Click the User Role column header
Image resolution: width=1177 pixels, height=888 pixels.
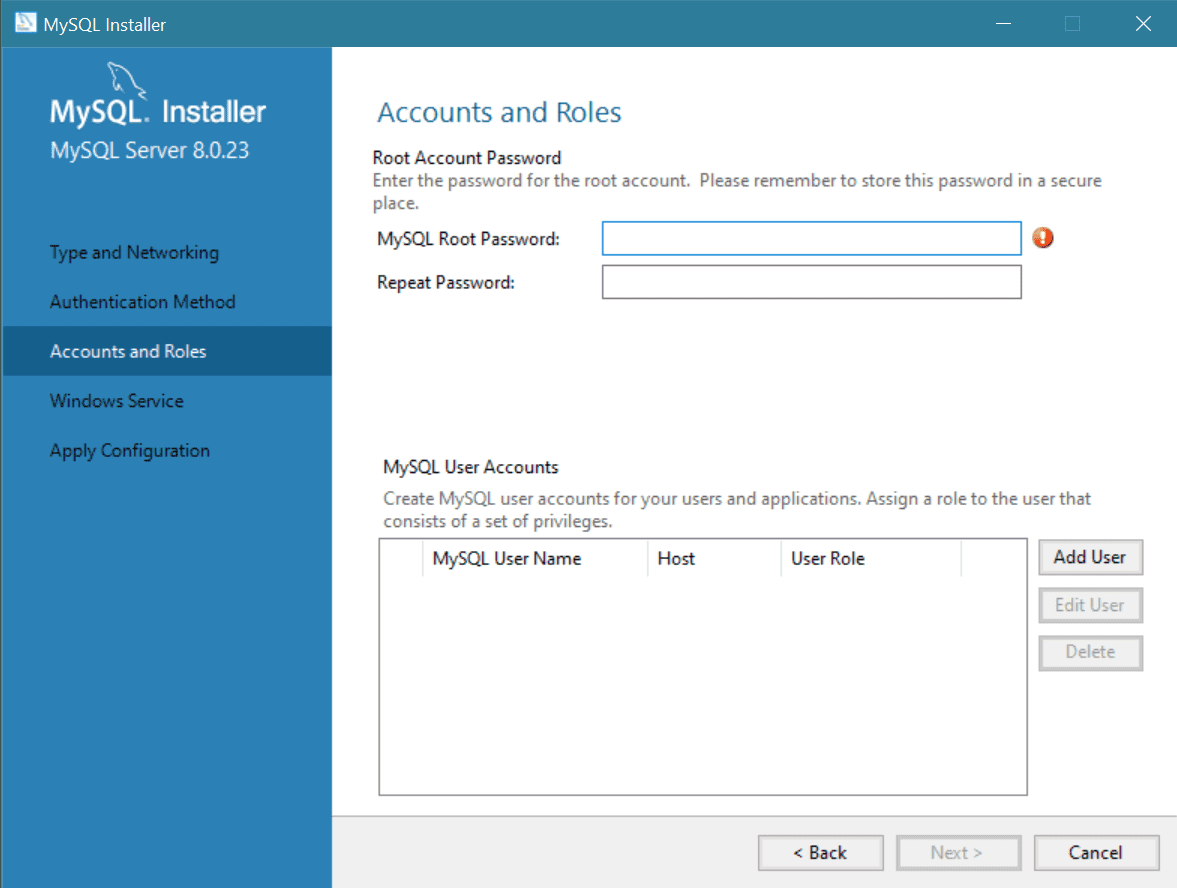pos(827,559)
